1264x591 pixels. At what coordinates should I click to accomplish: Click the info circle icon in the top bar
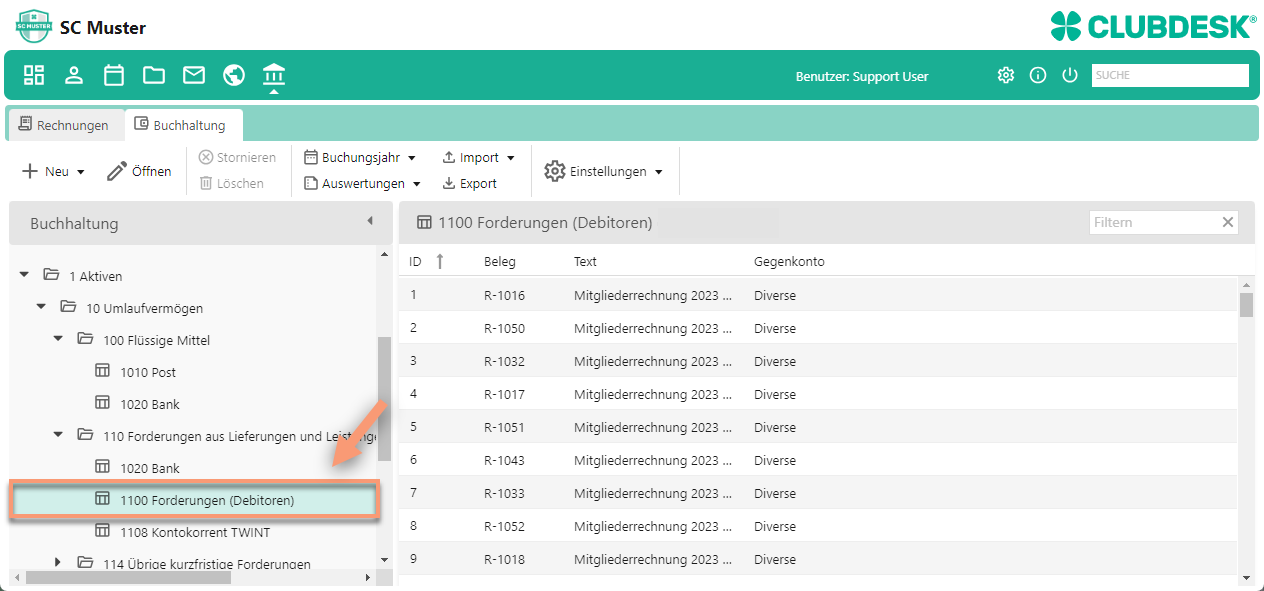(1038, 75)
